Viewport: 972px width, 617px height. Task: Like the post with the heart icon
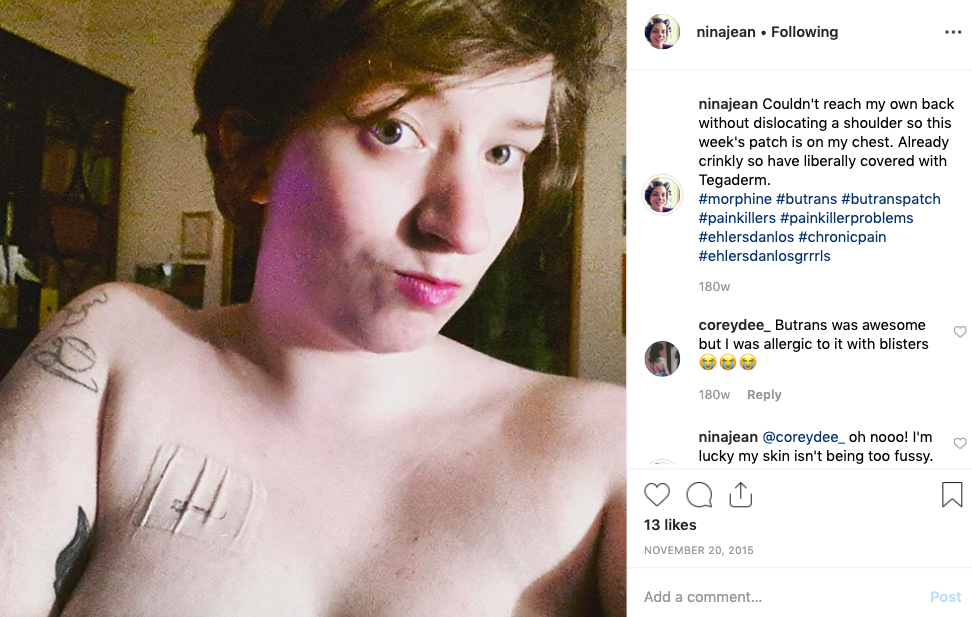click(x=657, y=495)
